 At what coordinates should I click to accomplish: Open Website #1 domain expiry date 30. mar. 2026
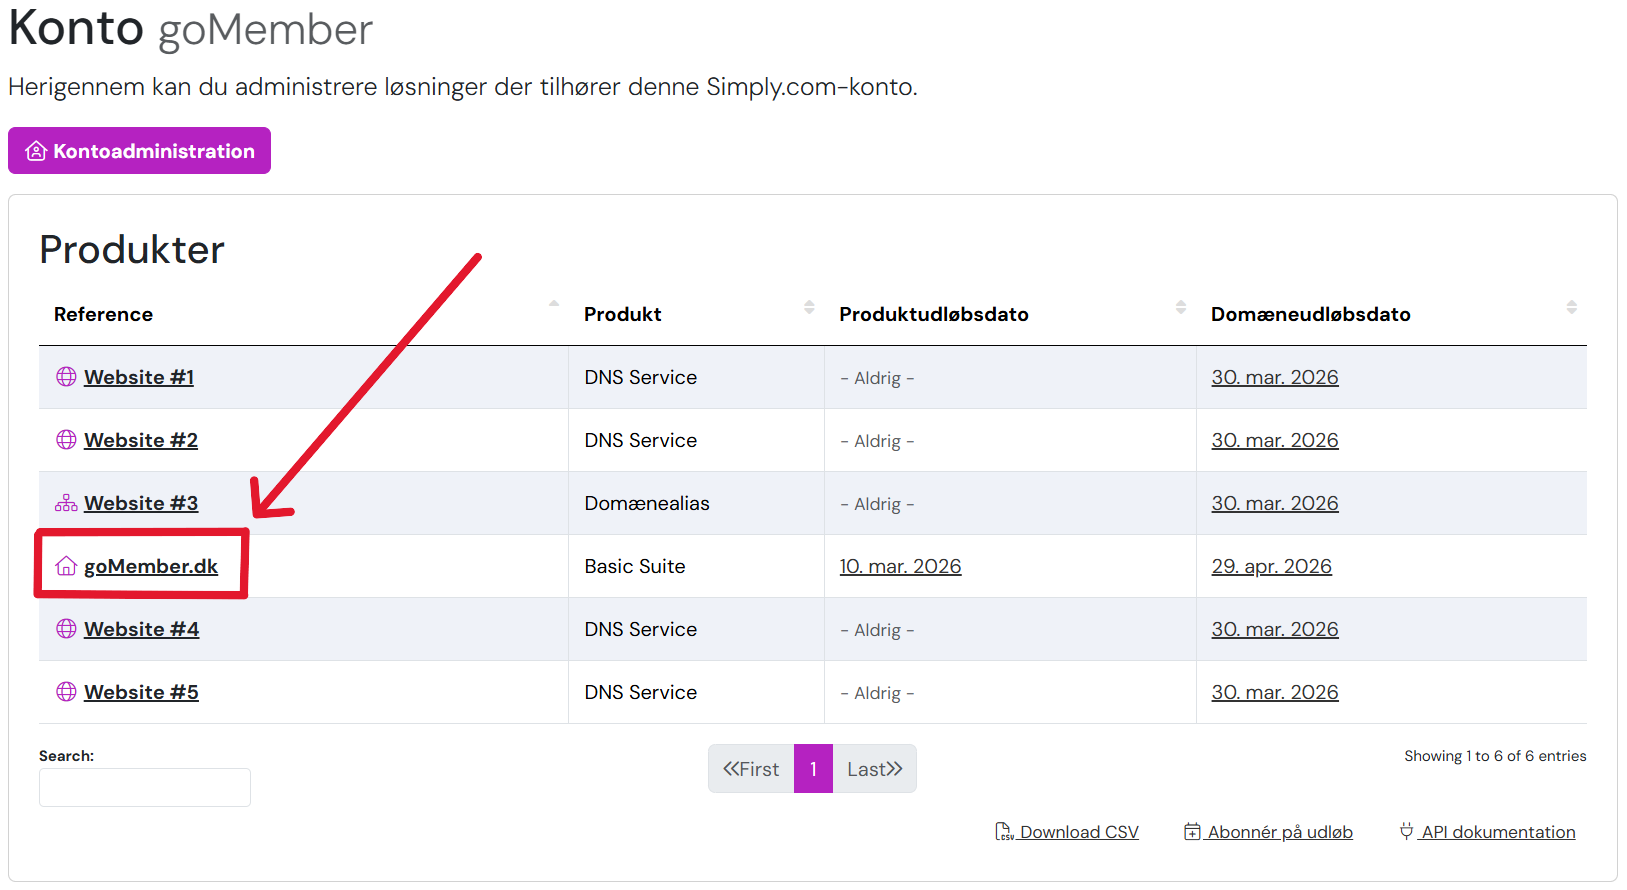[1275, 377]
